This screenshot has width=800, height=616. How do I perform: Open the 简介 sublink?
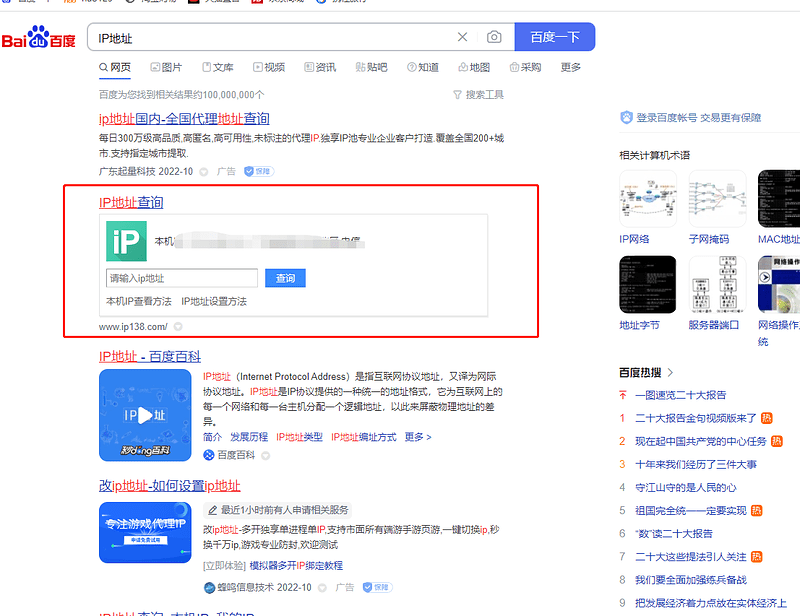212,437
